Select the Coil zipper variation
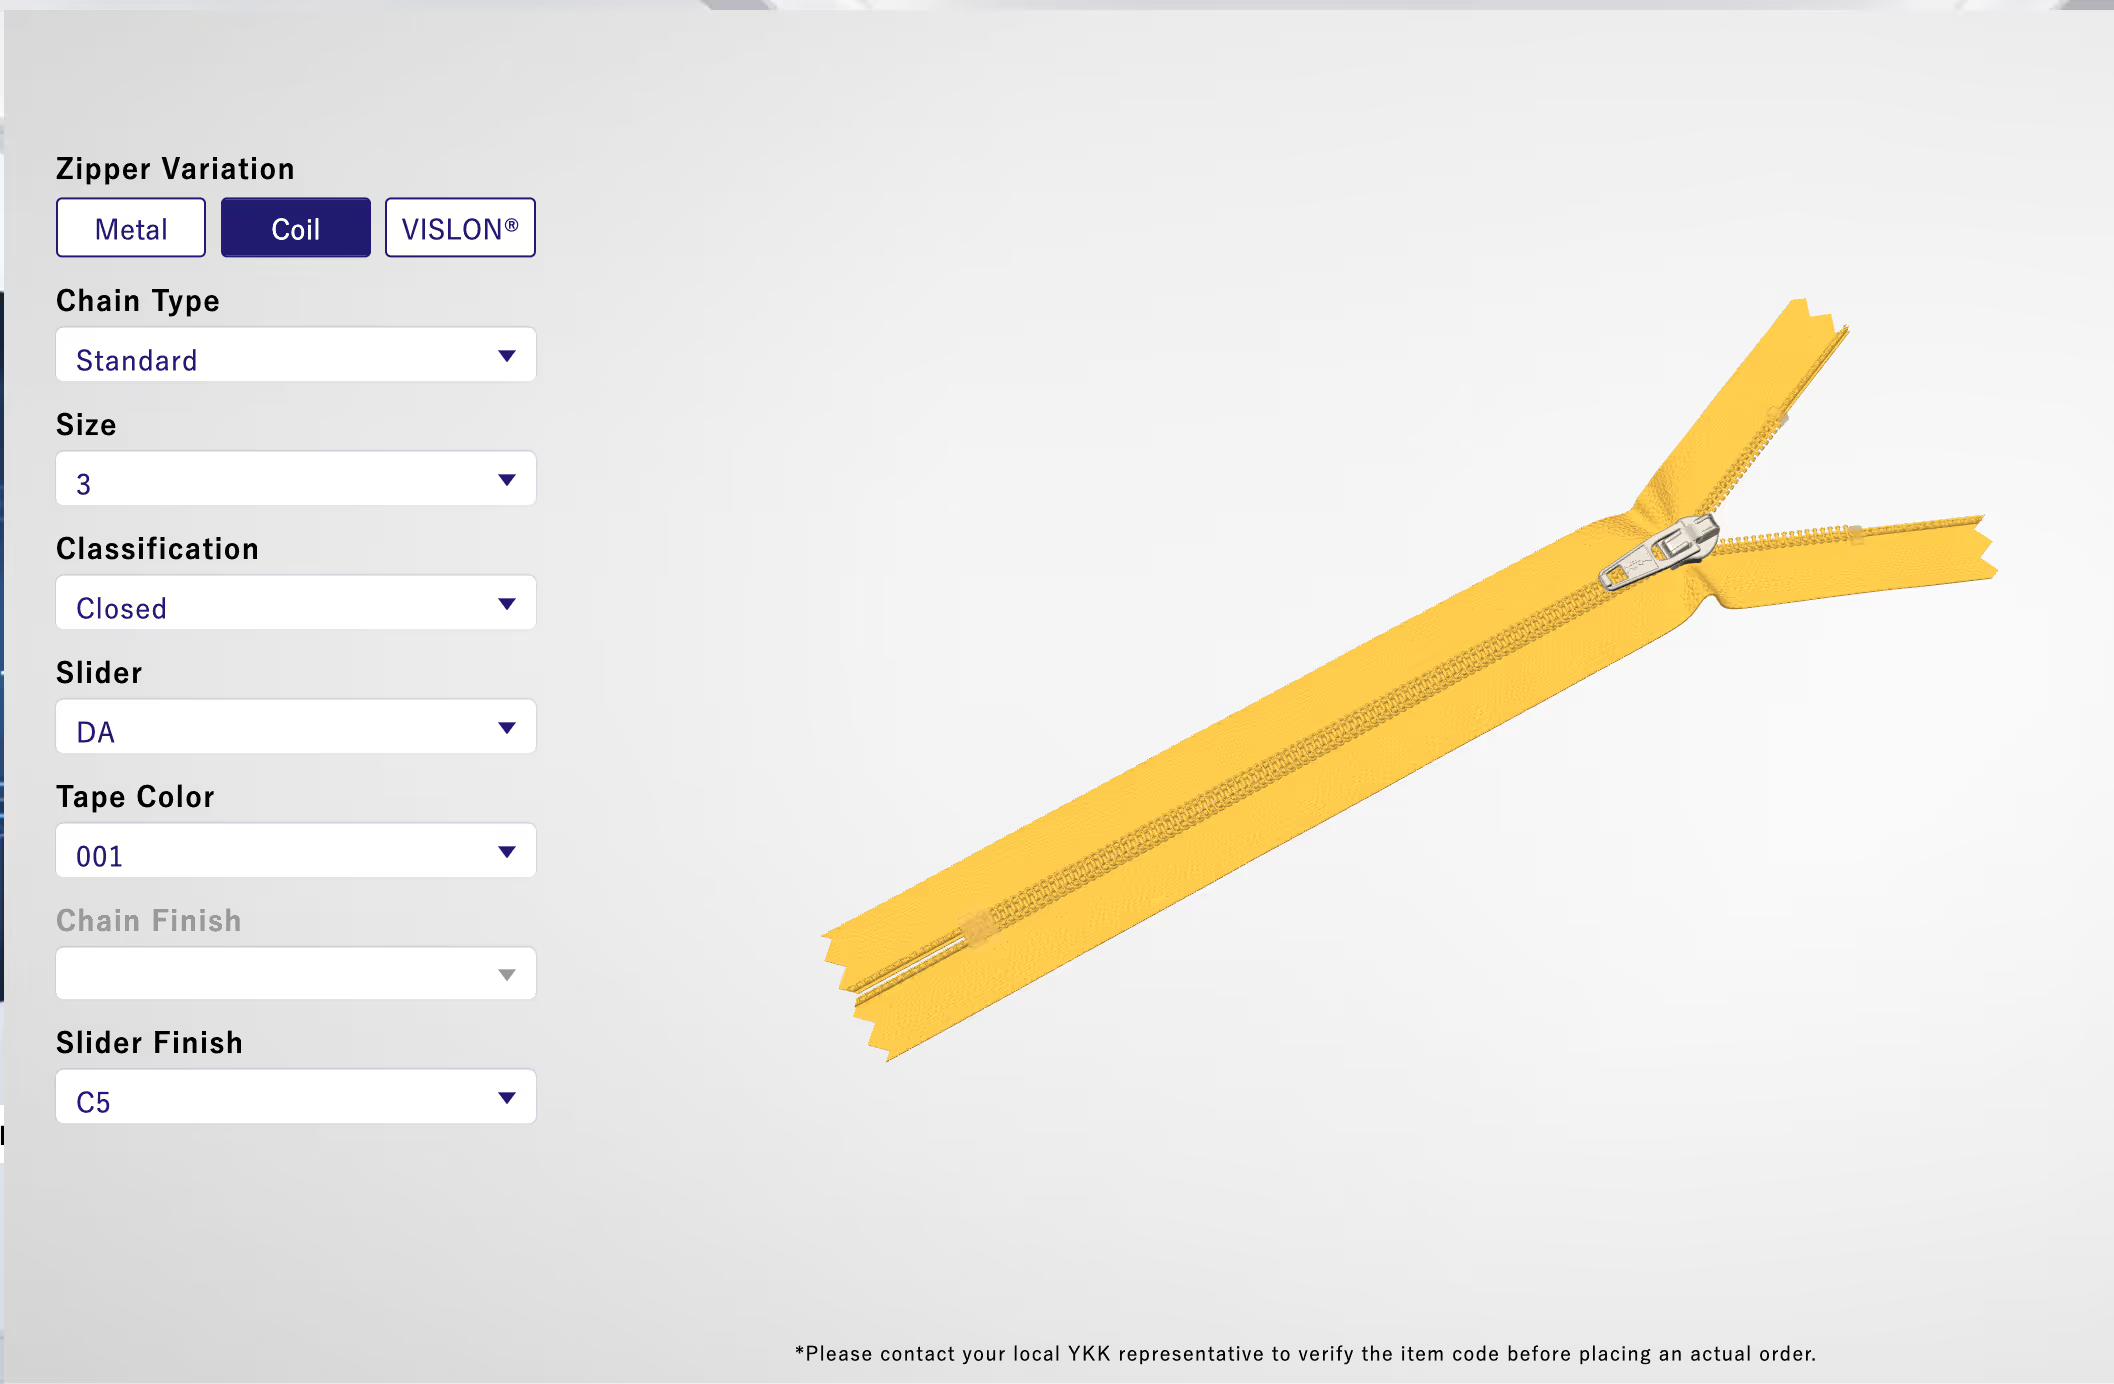 click(295, 228)
